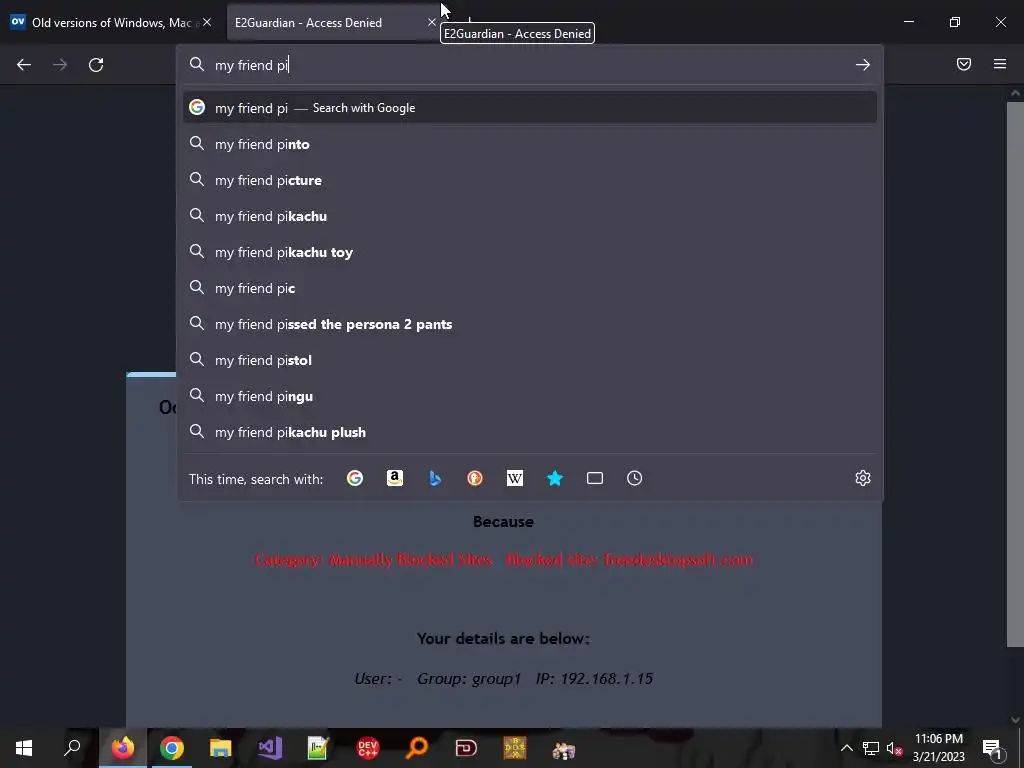Search this time with Bing icon
The width and height of the screenshot is (1024, 768).
(435, 478)
